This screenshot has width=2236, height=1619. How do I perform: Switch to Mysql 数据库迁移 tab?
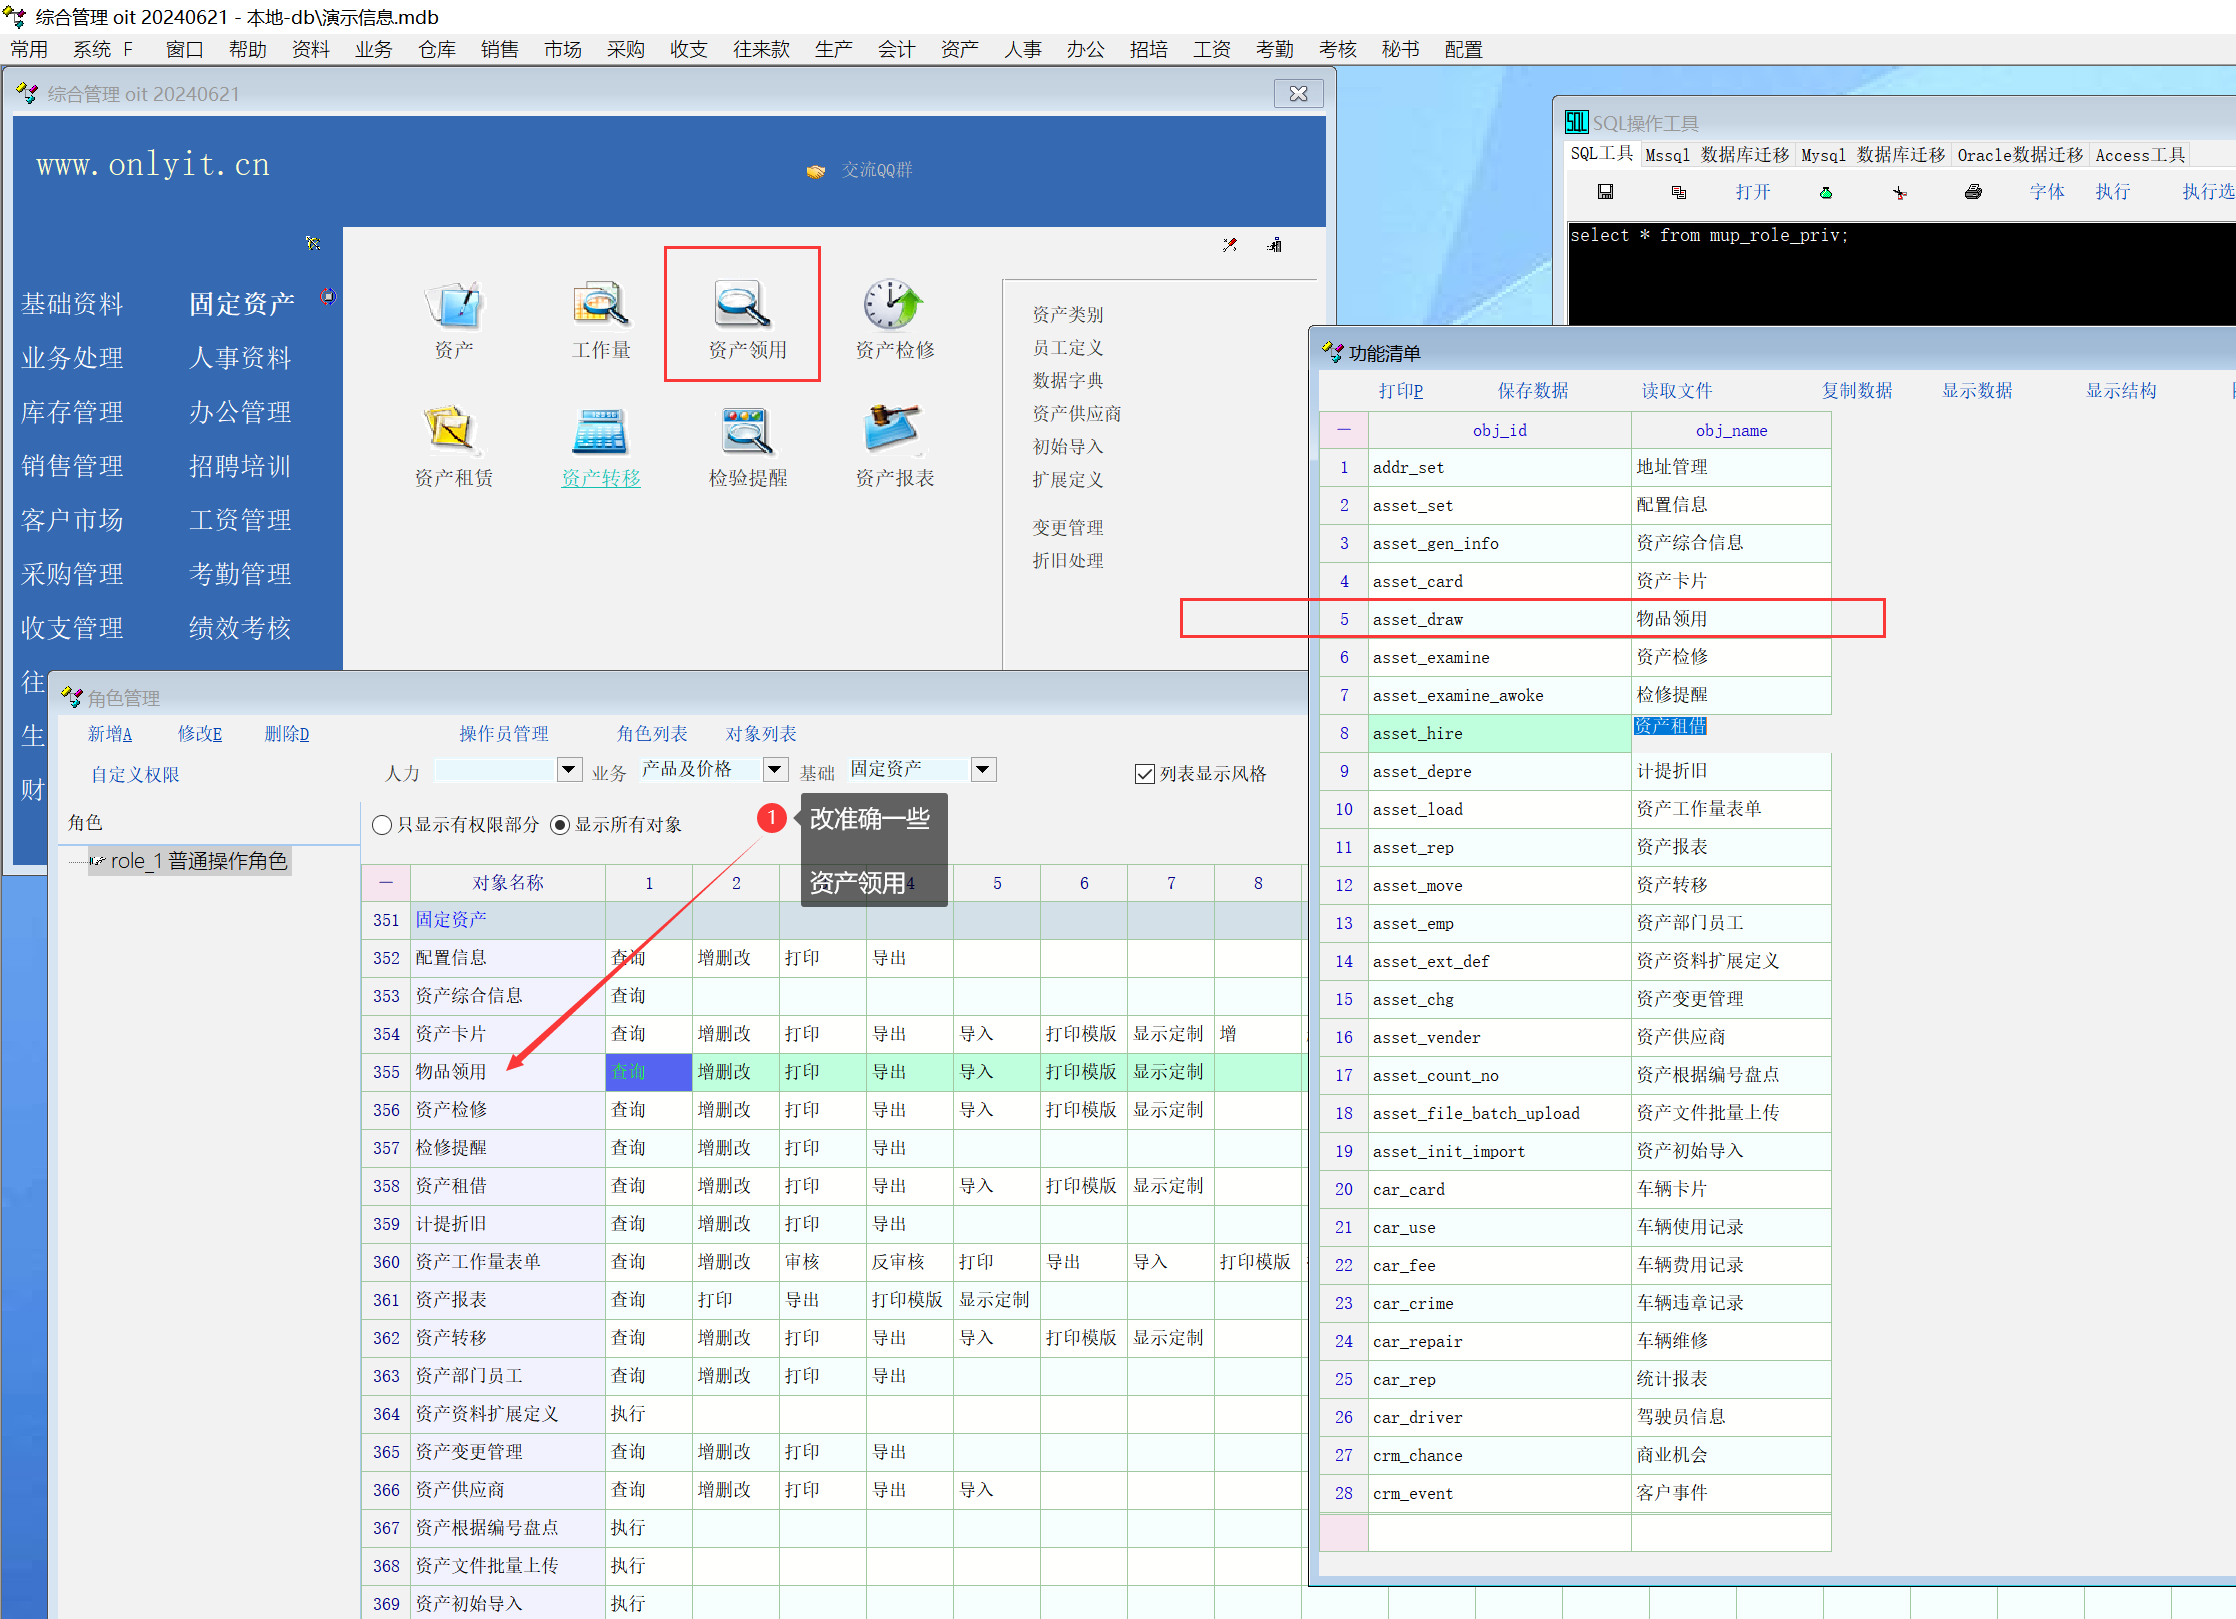(x=1872, y=155)
